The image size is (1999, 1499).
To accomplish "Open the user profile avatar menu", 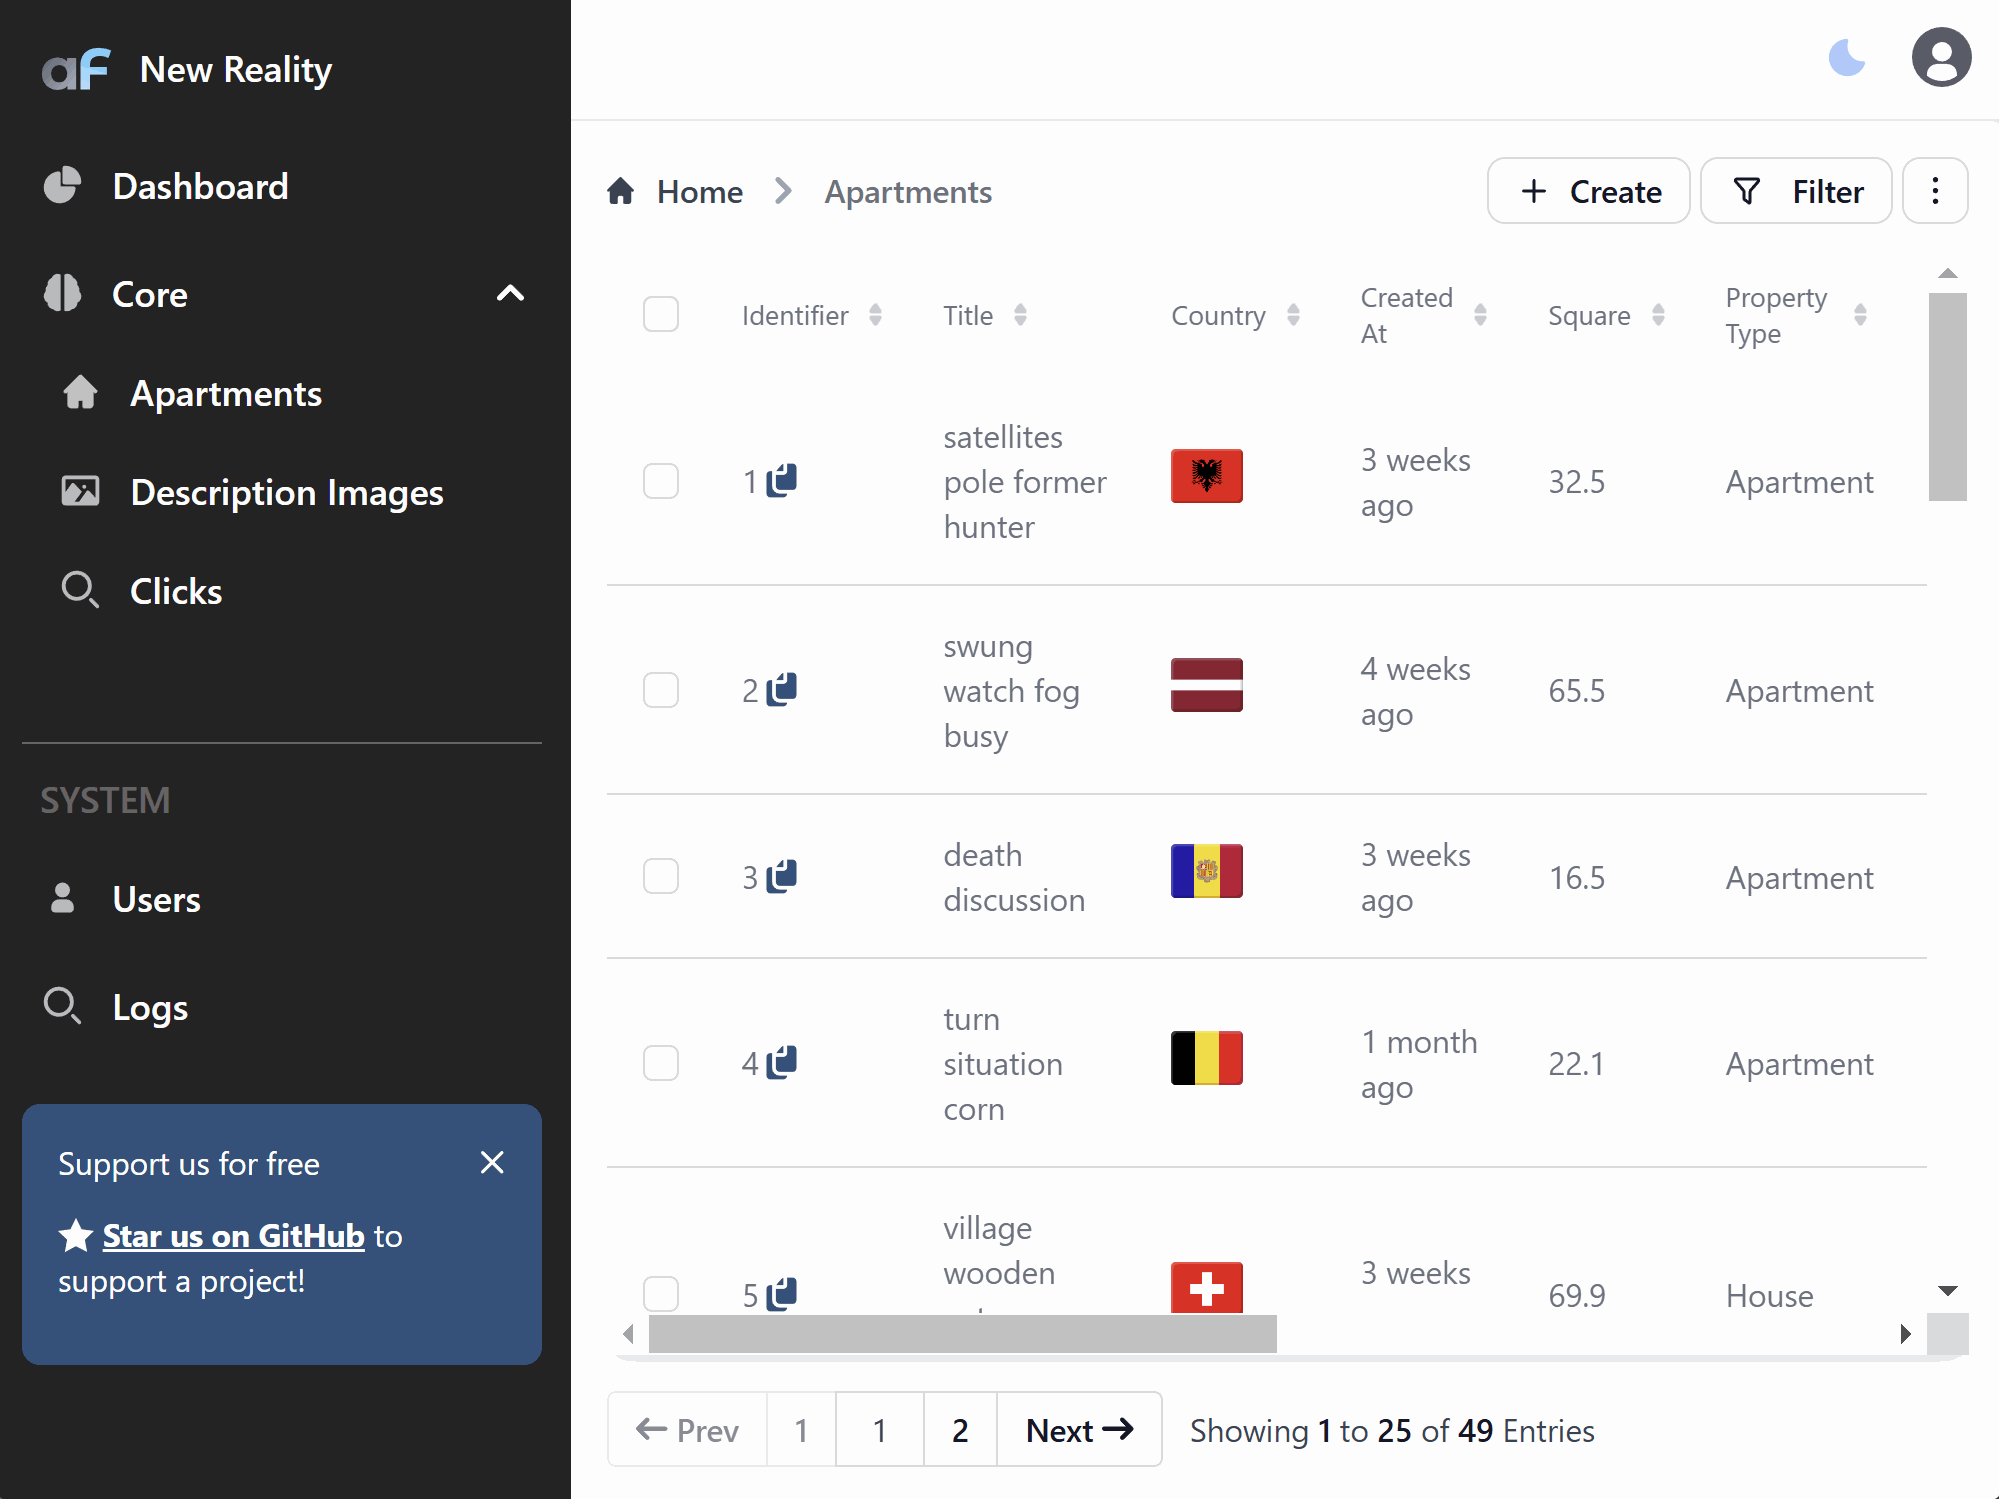I will pos(1941,58).
